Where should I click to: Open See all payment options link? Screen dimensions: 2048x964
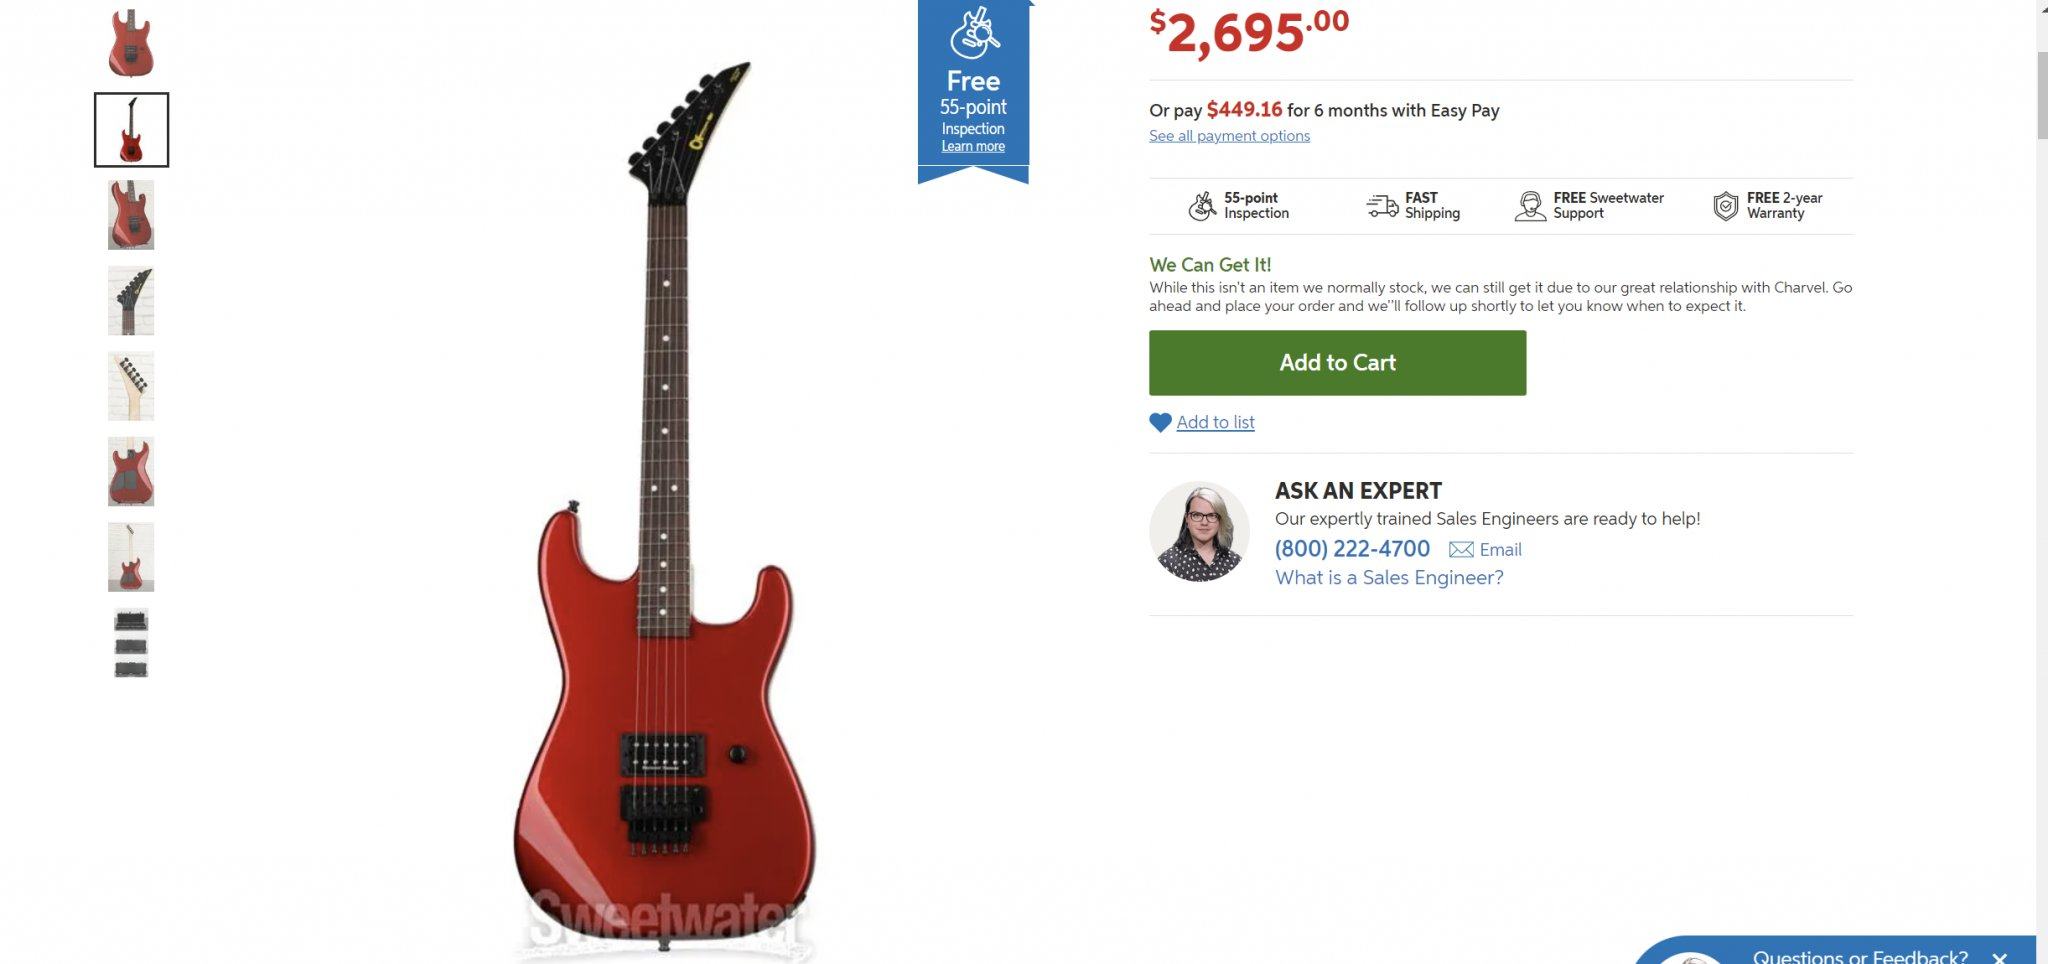click(1229, 136)
